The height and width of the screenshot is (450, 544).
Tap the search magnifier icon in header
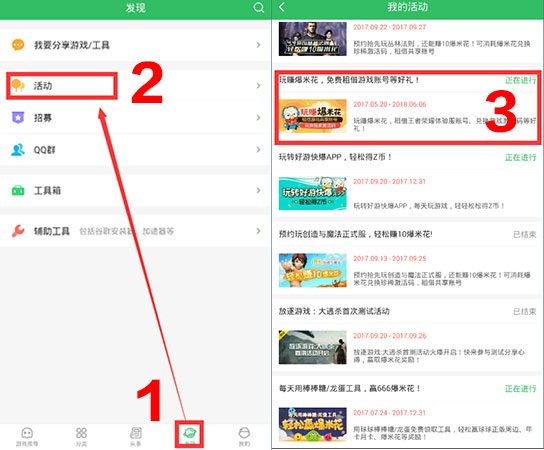(x=258, y=7)
